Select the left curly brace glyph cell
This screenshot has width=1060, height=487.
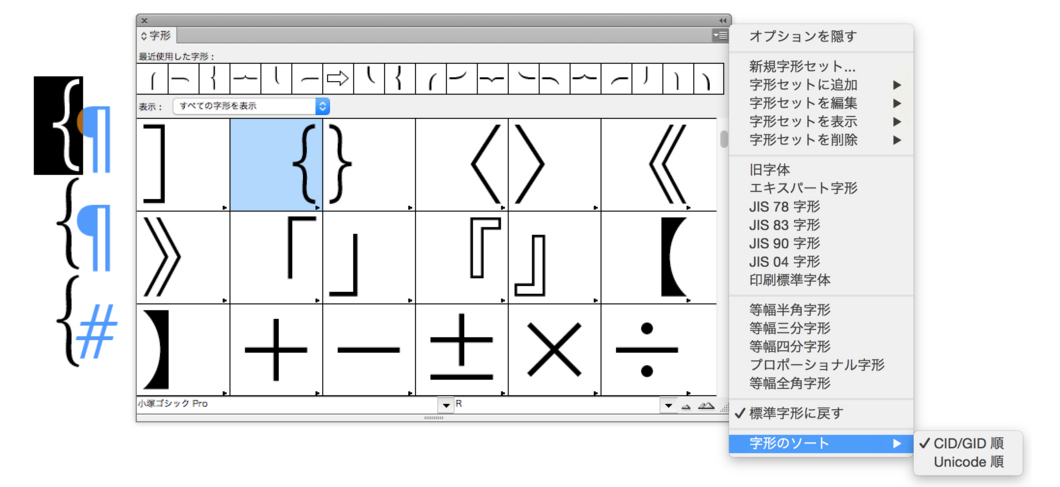(276, 164)
